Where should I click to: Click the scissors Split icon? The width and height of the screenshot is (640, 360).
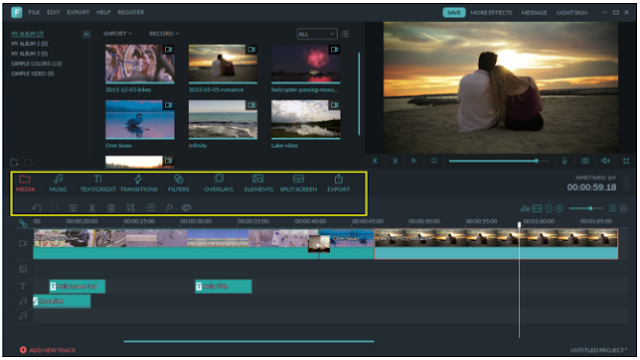point(92,208)
